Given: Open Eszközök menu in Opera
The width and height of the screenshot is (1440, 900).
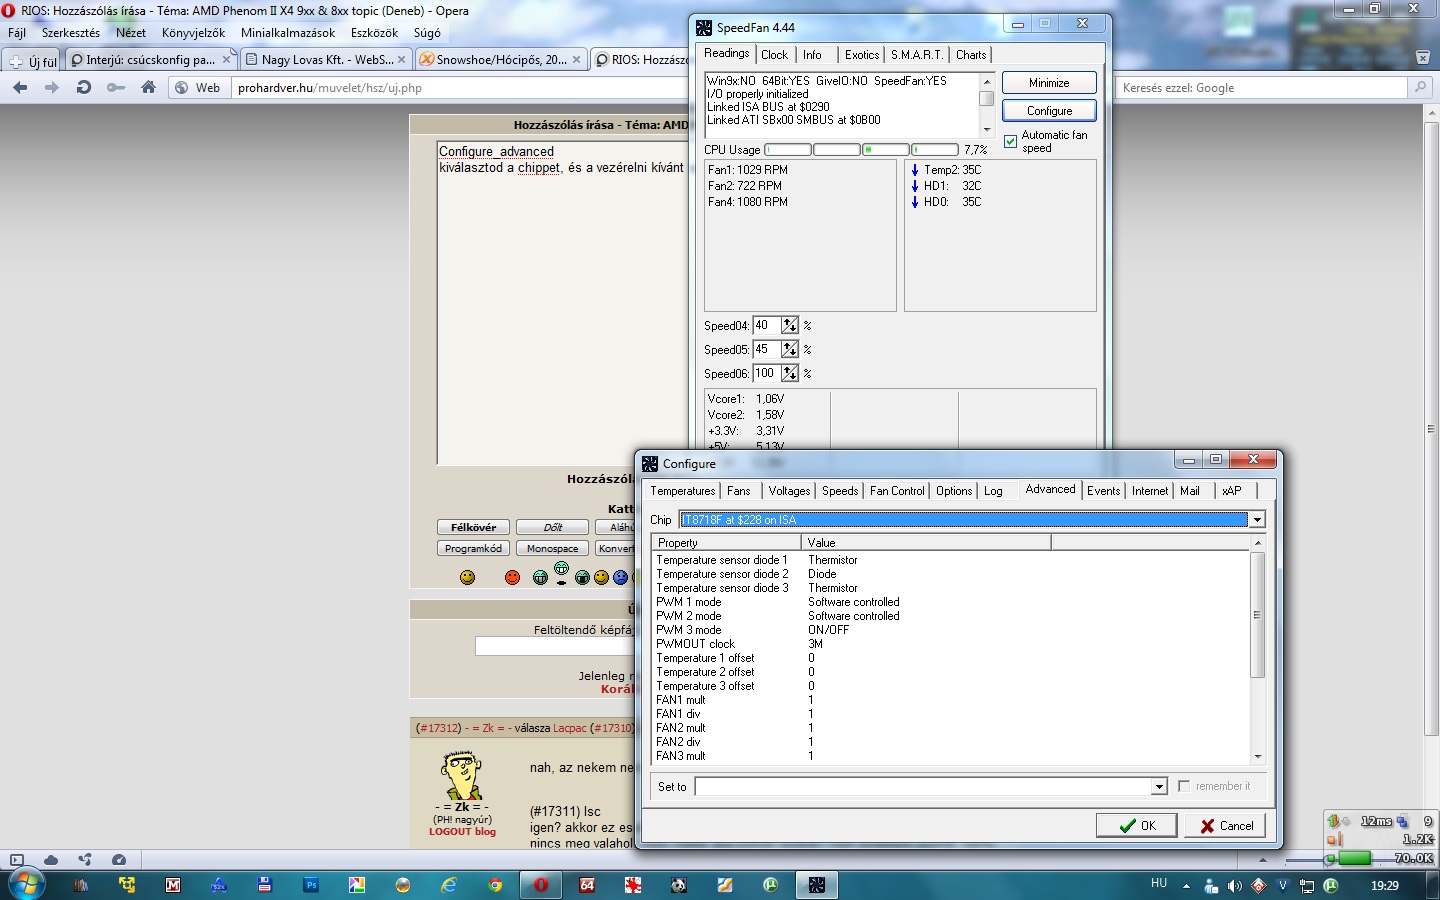Looking at the screenshot, I should [x=374, y=33].
